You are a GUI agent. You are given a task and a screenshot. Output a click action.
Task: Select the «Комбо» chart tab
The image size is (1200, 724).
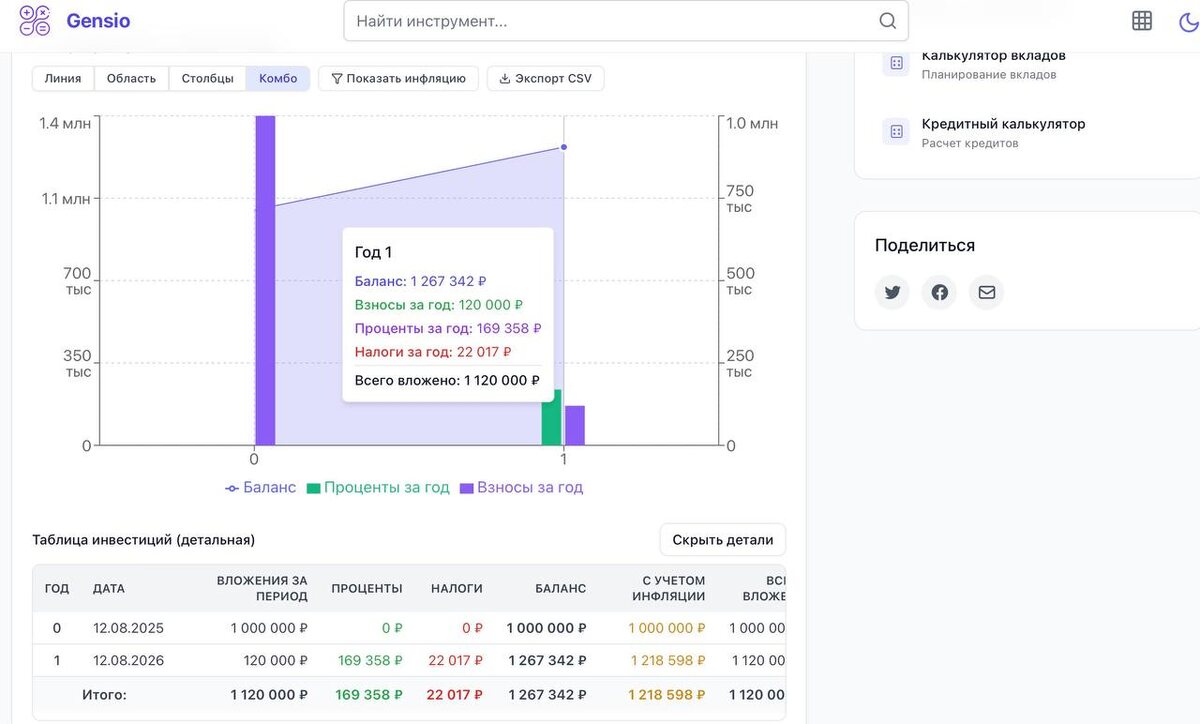coord(278,78)
